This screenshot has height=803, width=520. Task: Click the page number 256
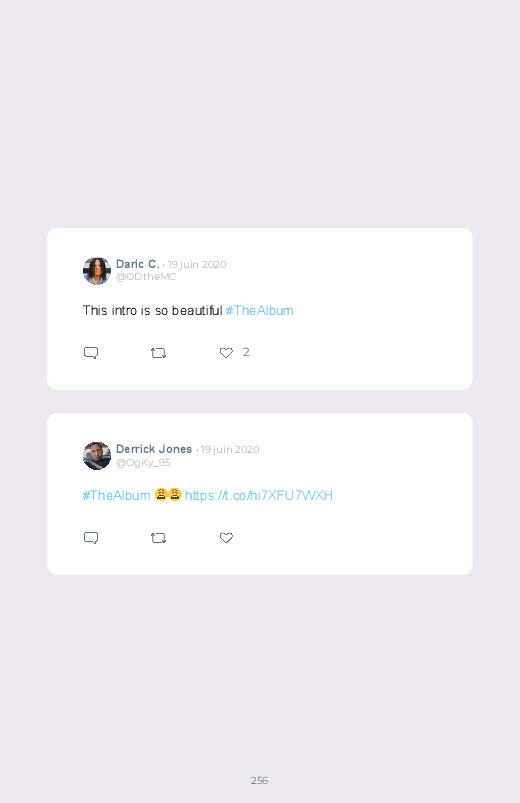pos(259,780)
